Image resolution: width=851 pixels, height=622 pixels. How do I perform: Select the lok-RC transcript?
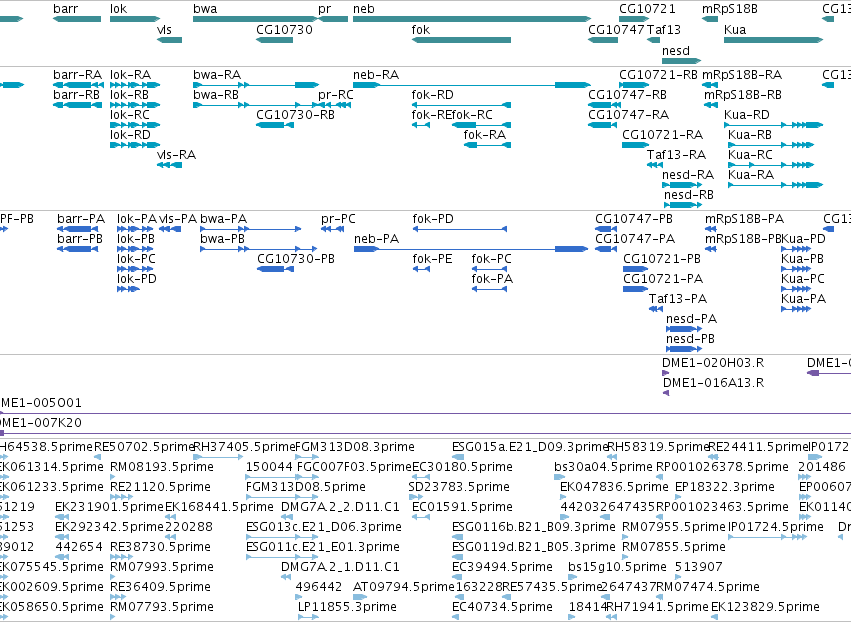[135, 125]
